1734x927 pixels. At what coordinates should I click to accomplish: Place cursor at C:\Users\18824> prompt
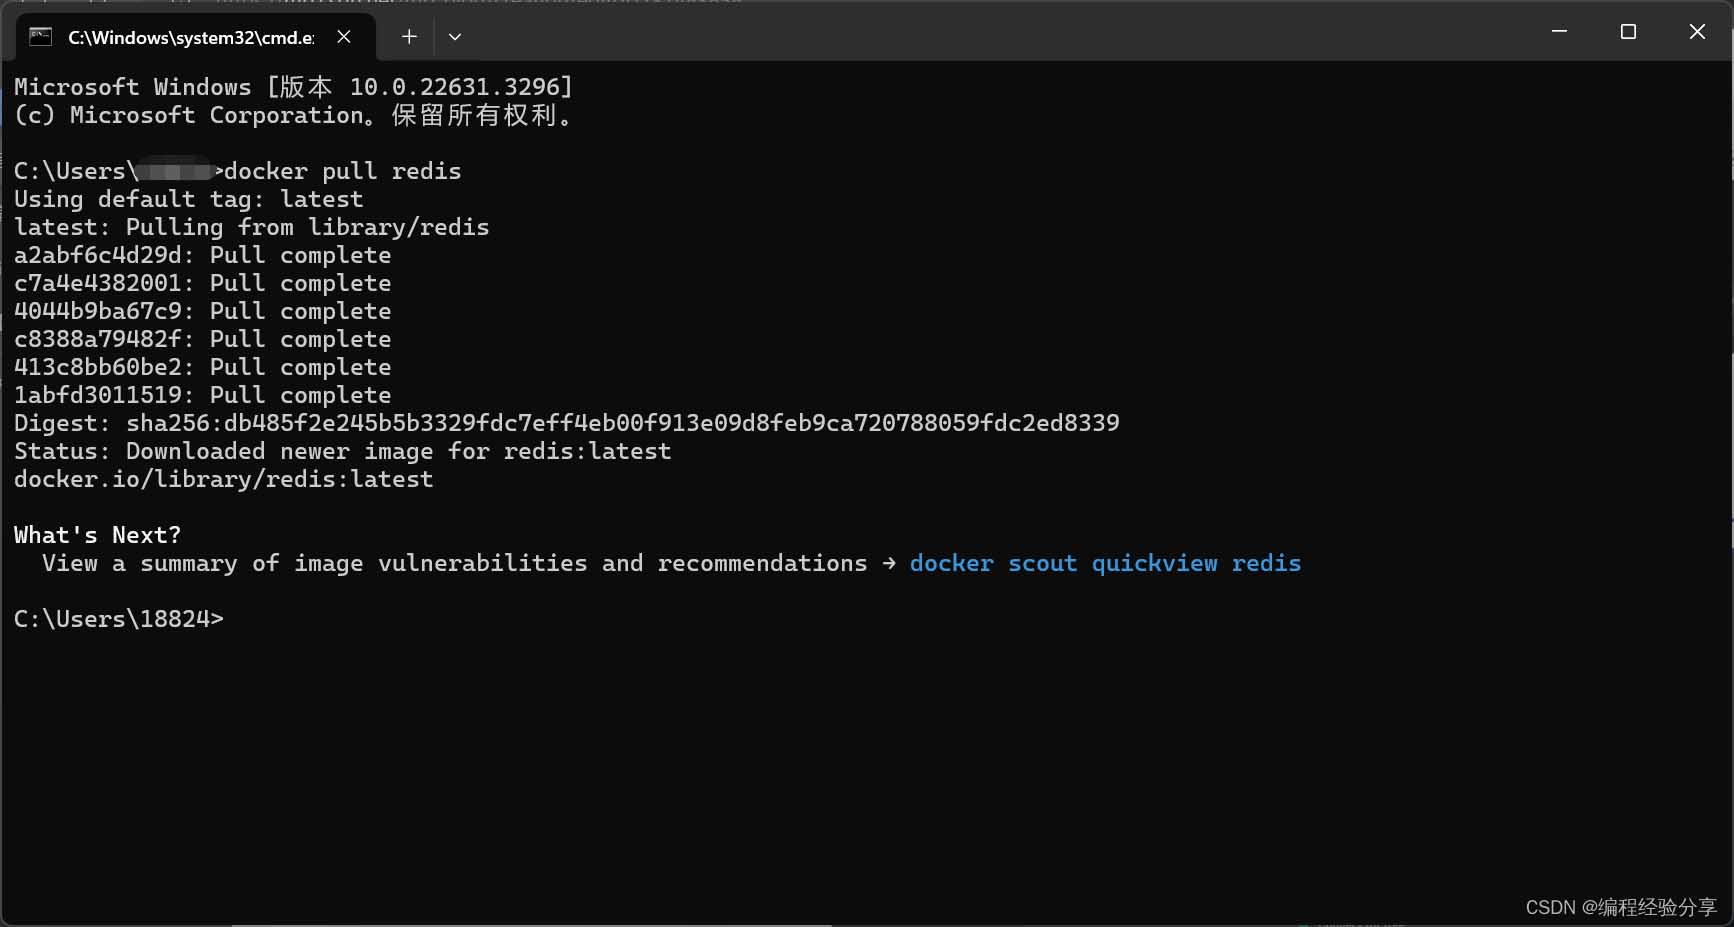(119, 619)
